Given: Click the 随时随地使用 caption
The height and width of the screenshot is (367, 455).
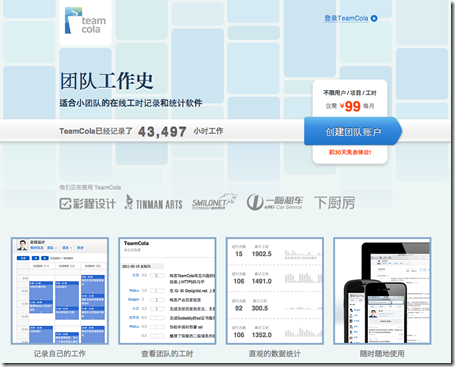Looking at the screenshot, I should click(x=382, y=354).
